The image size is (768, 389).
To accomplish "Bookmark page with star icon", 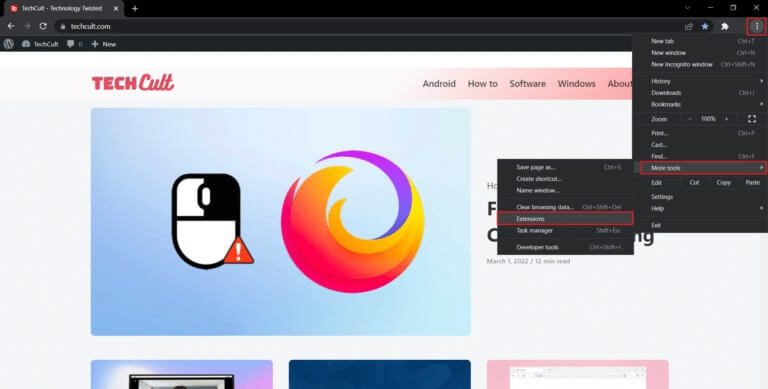I will pos(705,26).
